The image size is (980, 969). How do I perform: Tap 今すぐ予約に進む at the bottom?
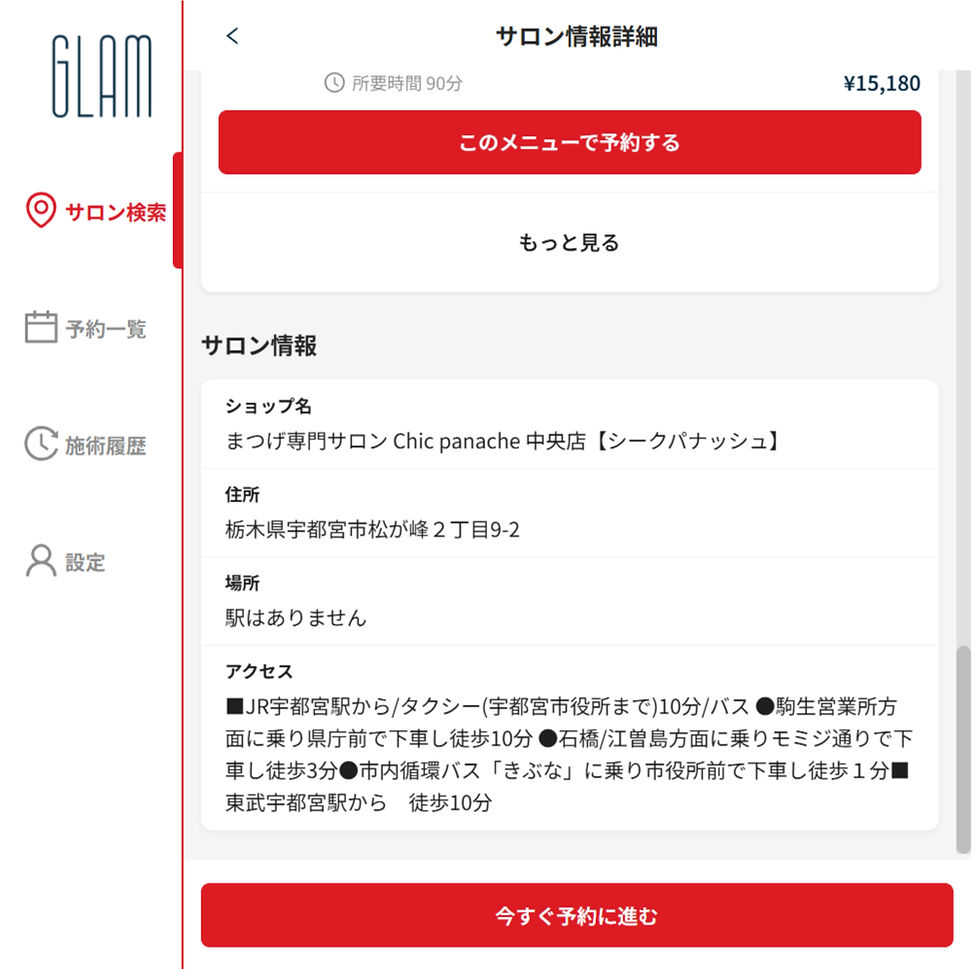(x=578, y=914)
